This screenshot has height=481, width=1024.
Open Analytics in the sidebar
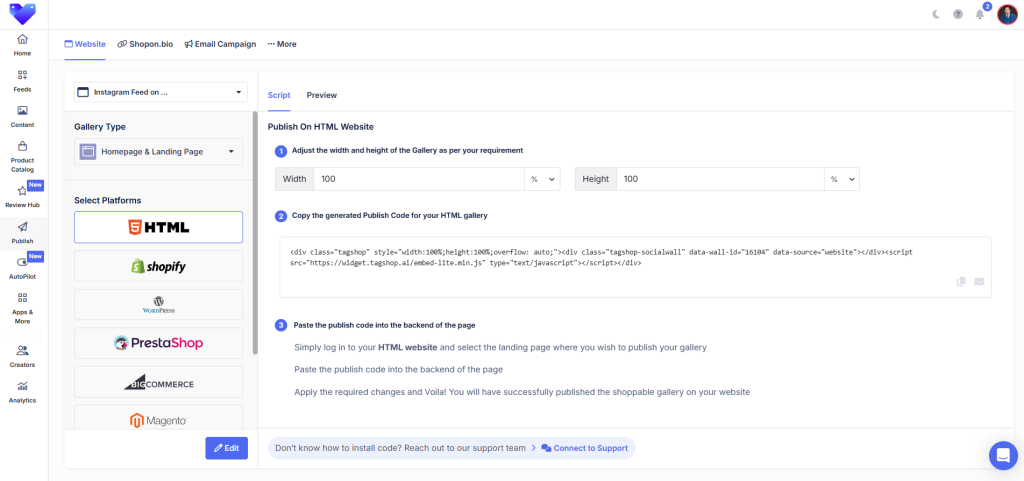pos(22,392)
